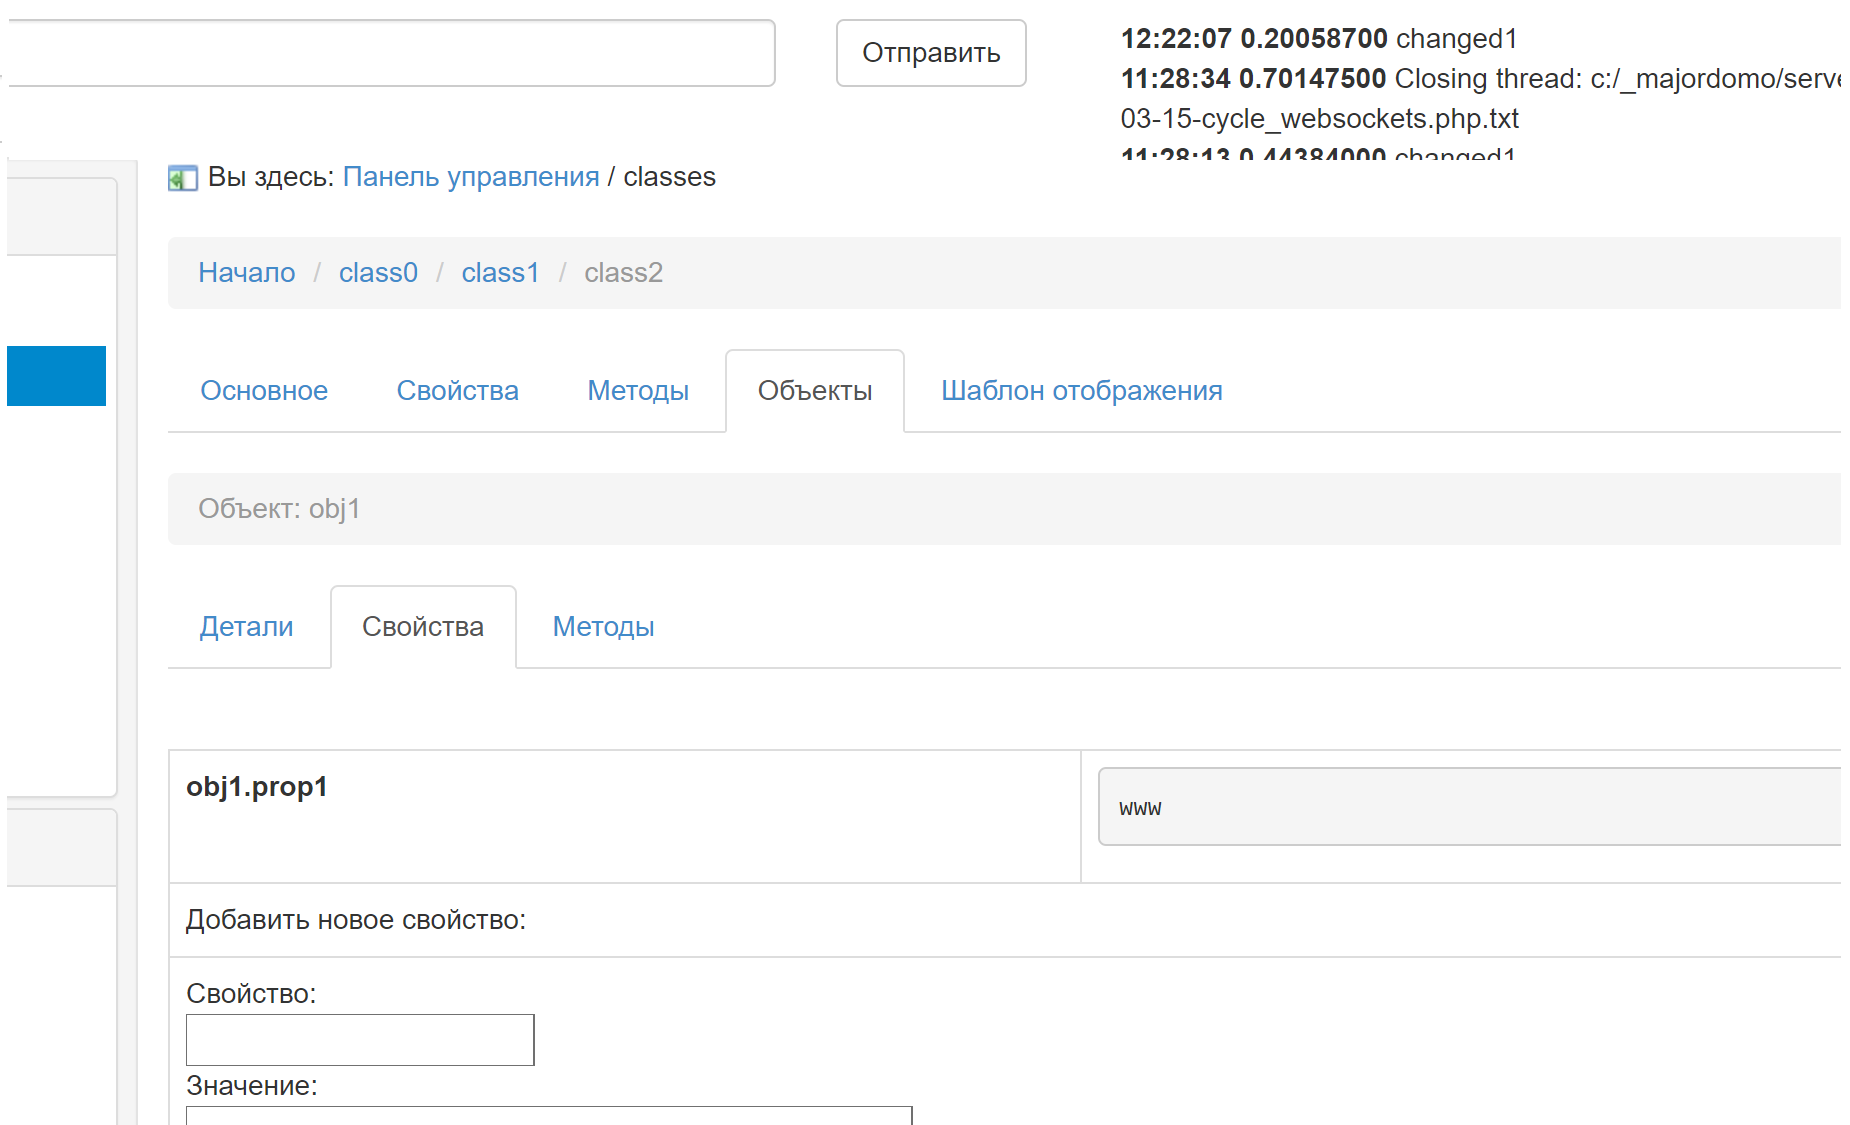Click the obj1.prop1 value field containing www
Viewport: 1850px width, 1125px height.
point(1470,807)
